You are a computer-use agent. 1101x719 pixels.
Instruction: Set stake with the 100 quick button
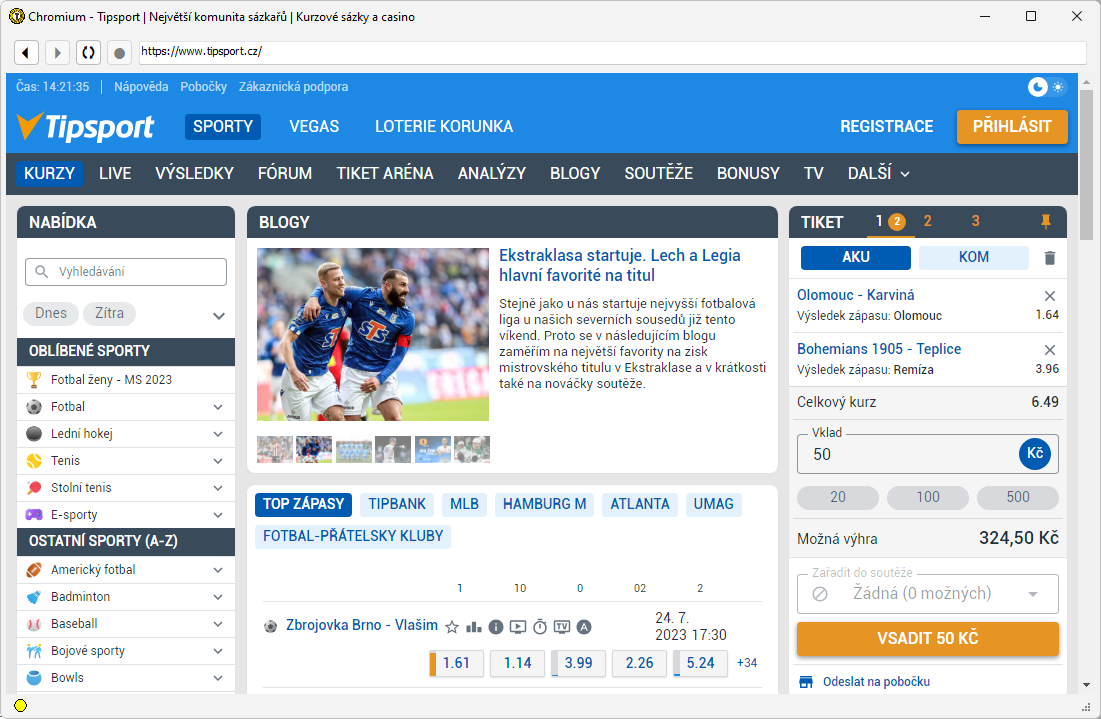pos(928,498)
